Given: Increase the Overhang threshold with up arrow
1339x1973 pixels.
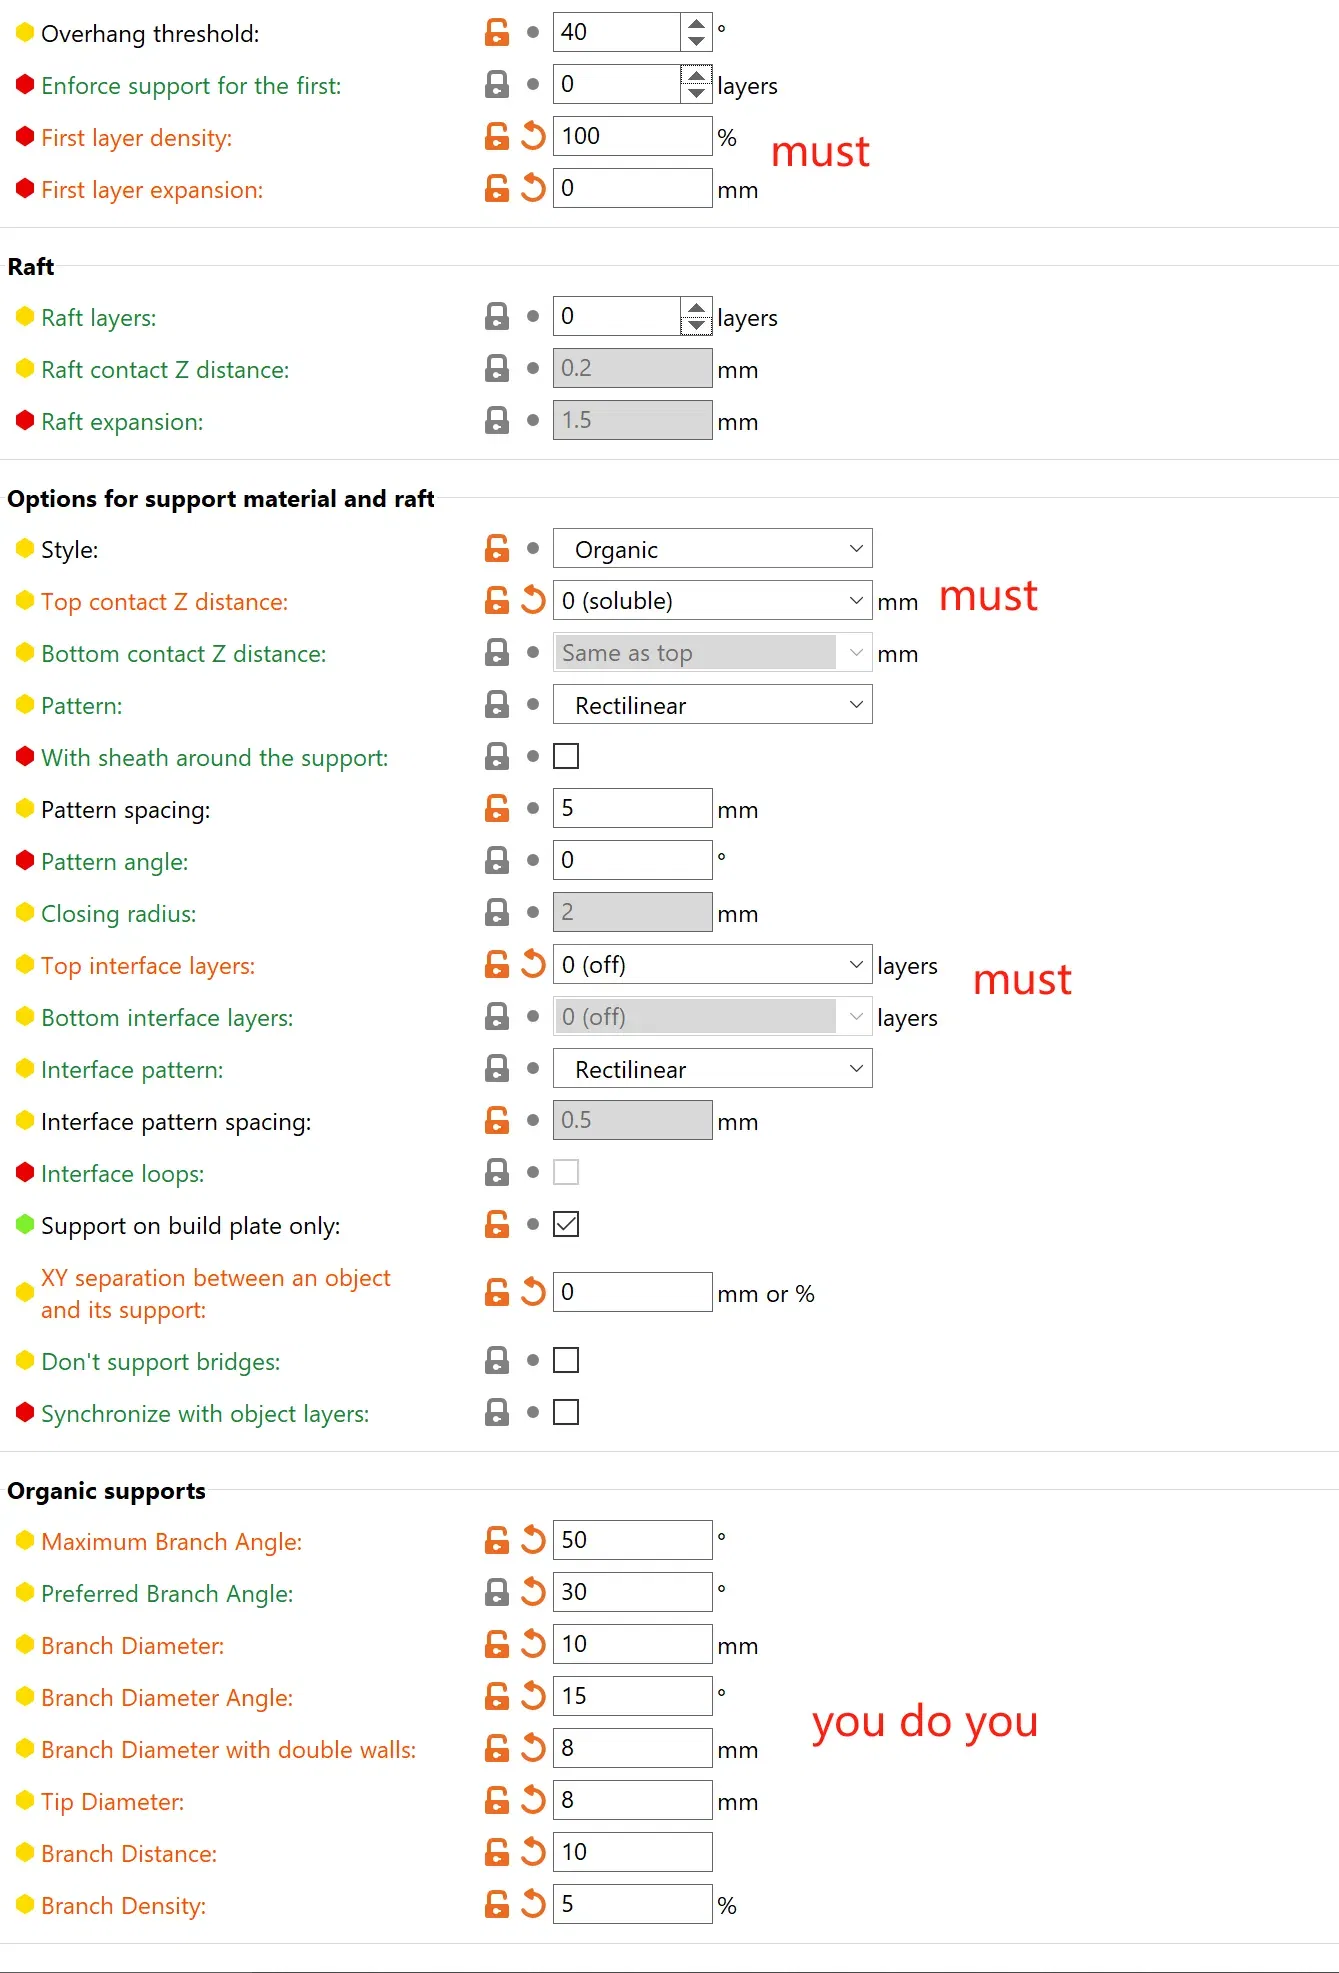Looking at the screenshot, I should tap(696, 23).
